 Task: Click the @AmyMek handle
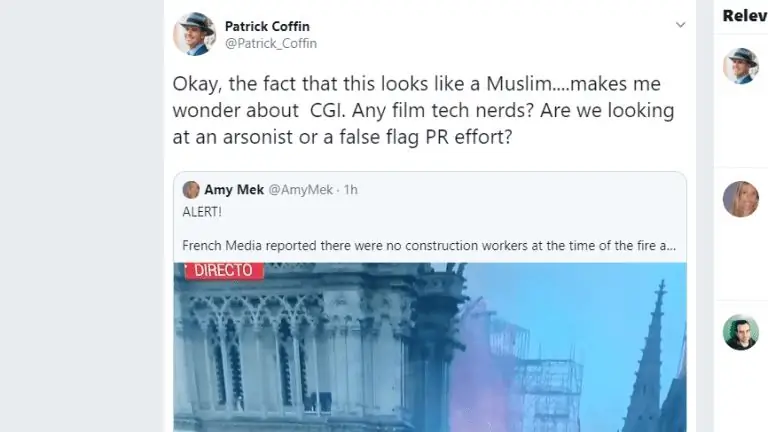coord(300,190)
